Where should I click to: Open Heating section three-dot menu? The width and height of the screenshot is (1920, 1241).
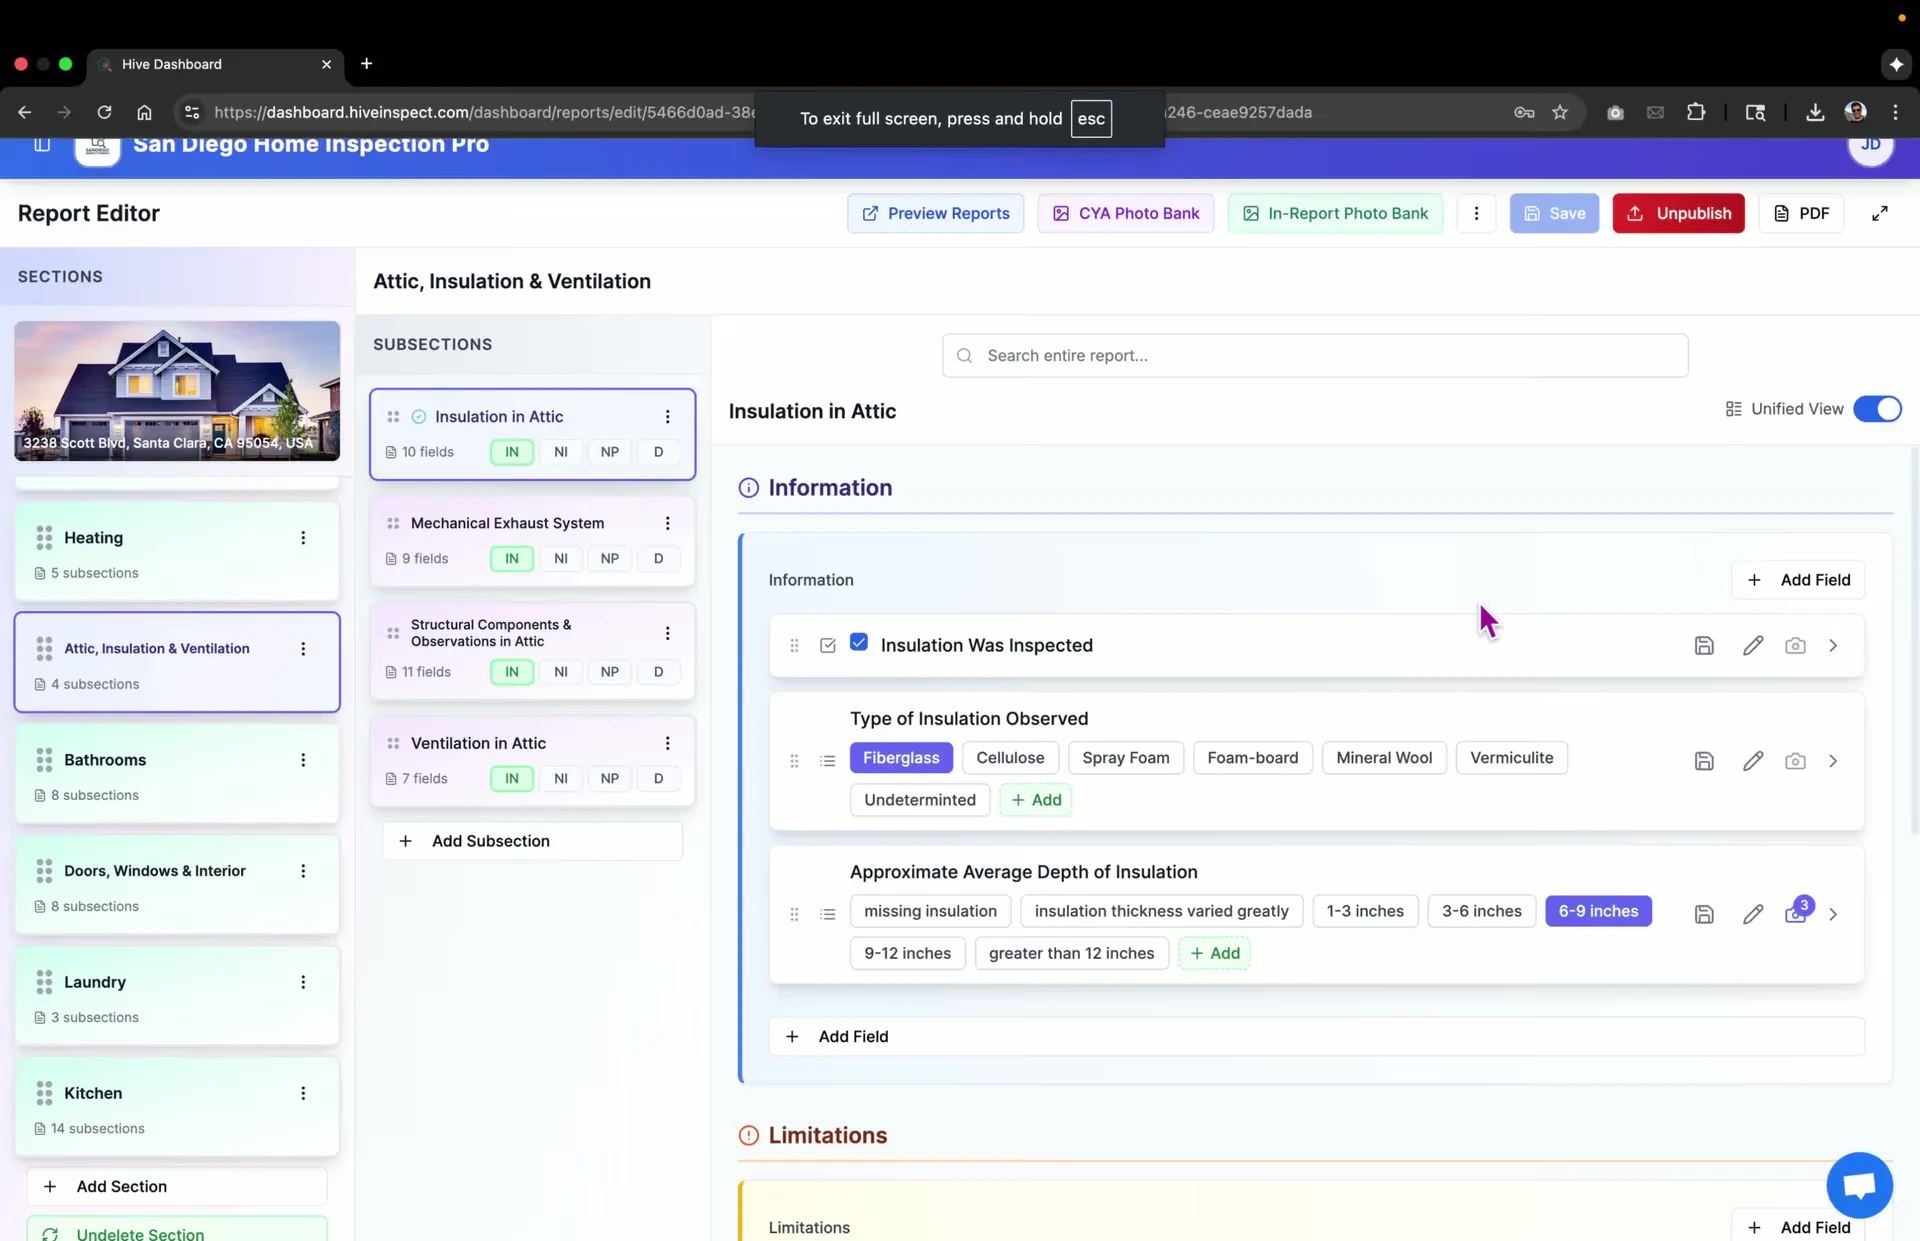303,538
